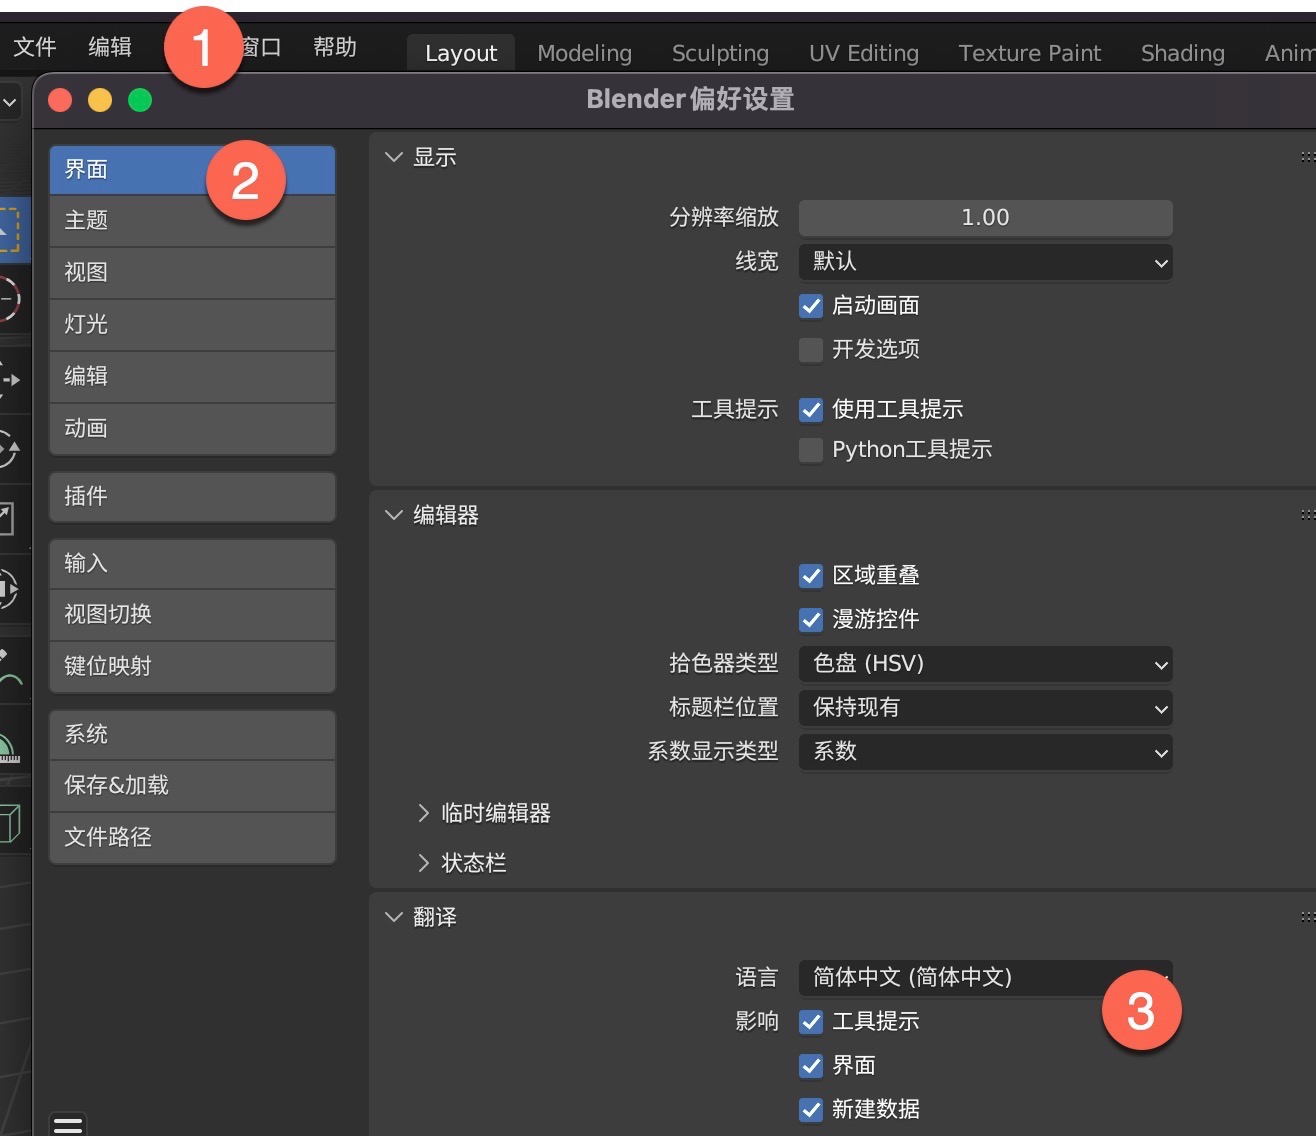This screenshot has width=1316, height=1136.
Task: Select the Scale tool icon
Action: [8, 519]
